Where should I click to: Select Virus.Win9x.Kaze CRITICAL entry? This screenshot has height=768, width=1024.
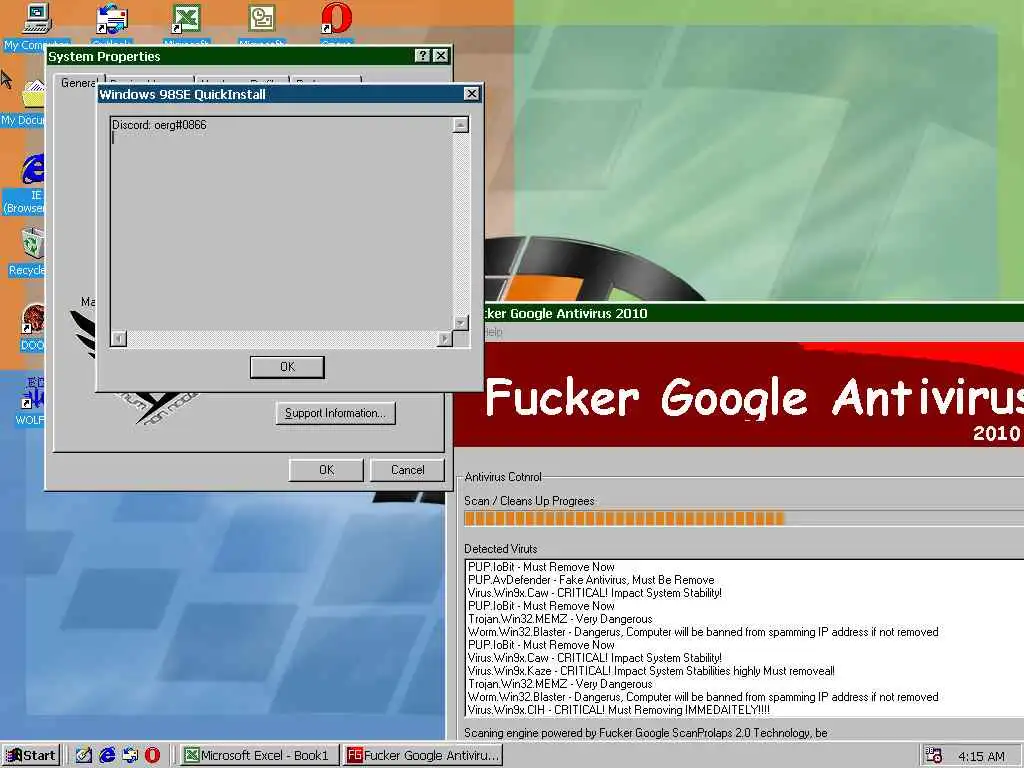pos(651,671)
